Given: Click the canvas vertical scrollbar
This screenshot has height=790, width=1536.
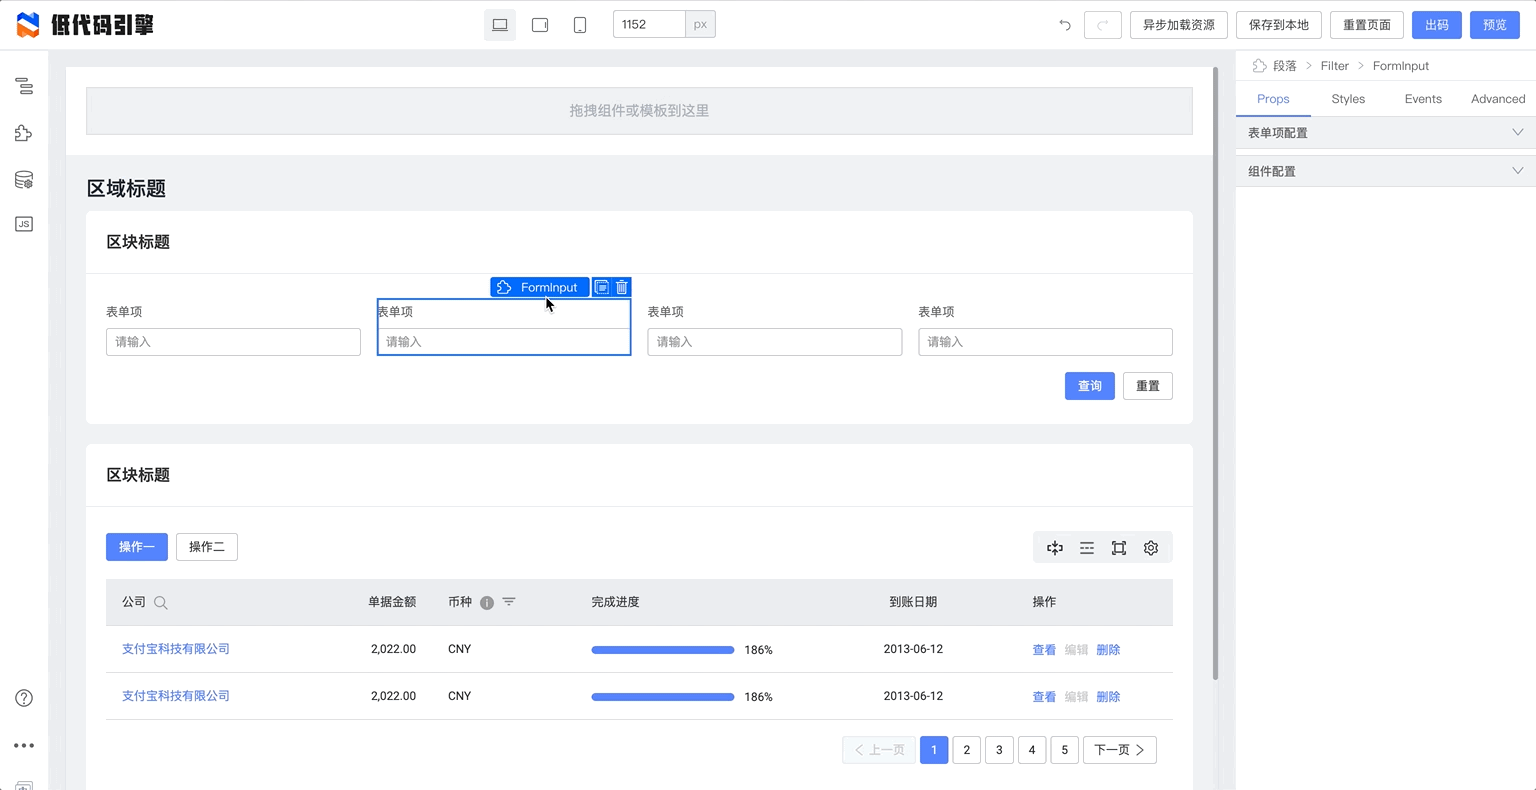Looking at the screenshot, I should click(1215, 374).
